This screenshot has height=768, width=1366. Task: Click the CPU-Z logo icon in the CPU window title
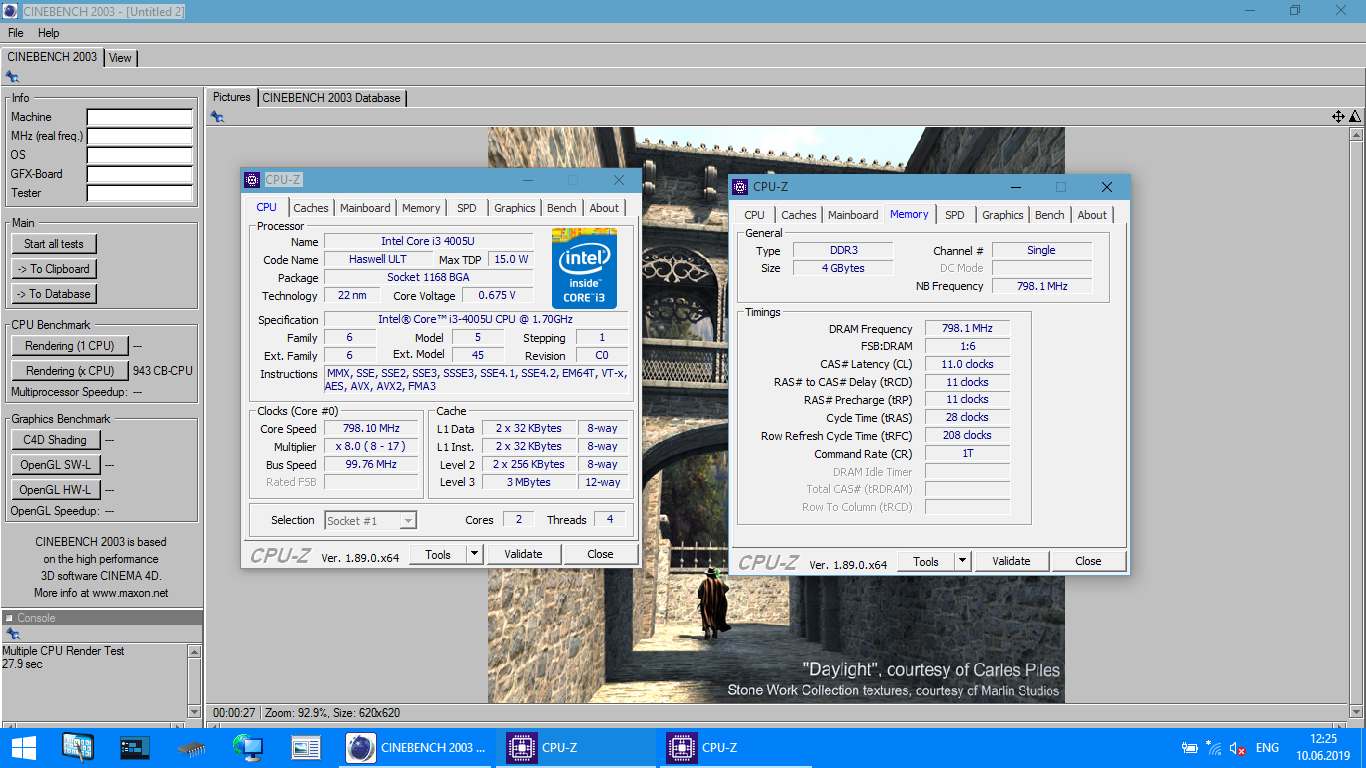click(252, 180)
